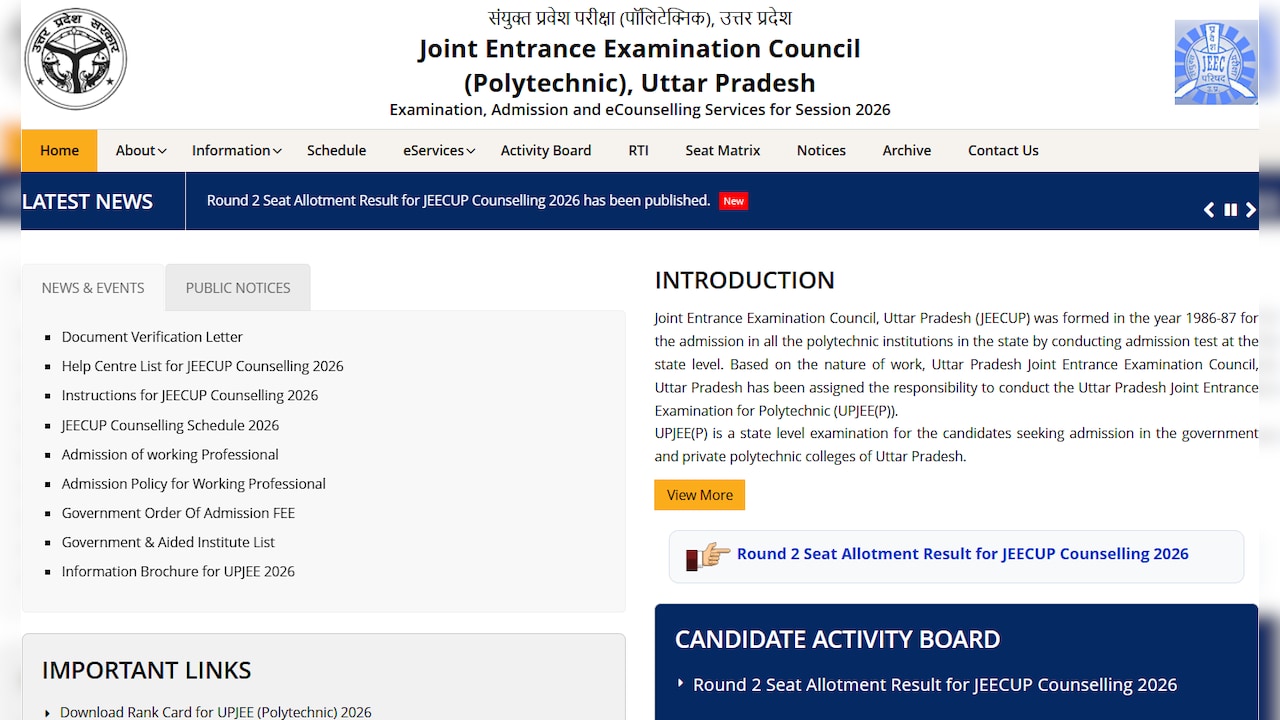Open JEECUP Counselling Schedule 2026 link
This screenshot has height=720, width=1280.
pyautogui.click(x=170, y=425)
